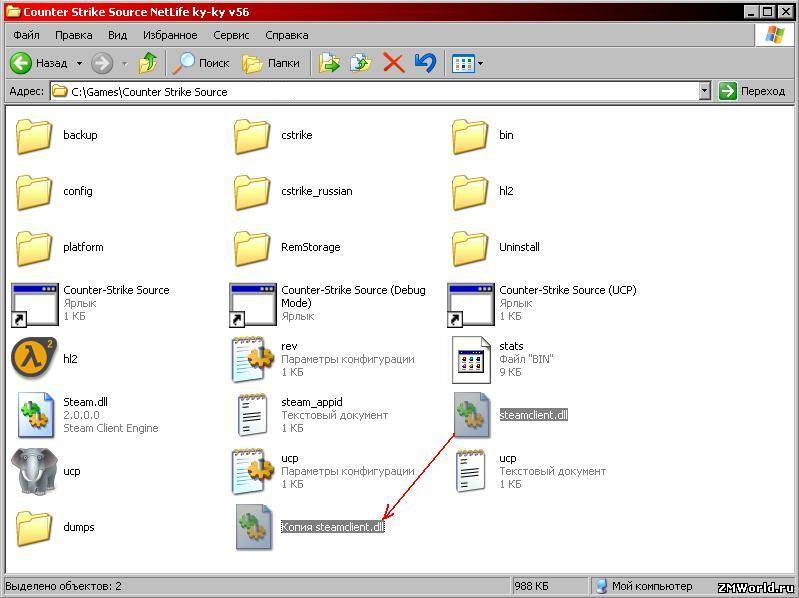
Task: Select the bin folder
Action: coord(483,135)
